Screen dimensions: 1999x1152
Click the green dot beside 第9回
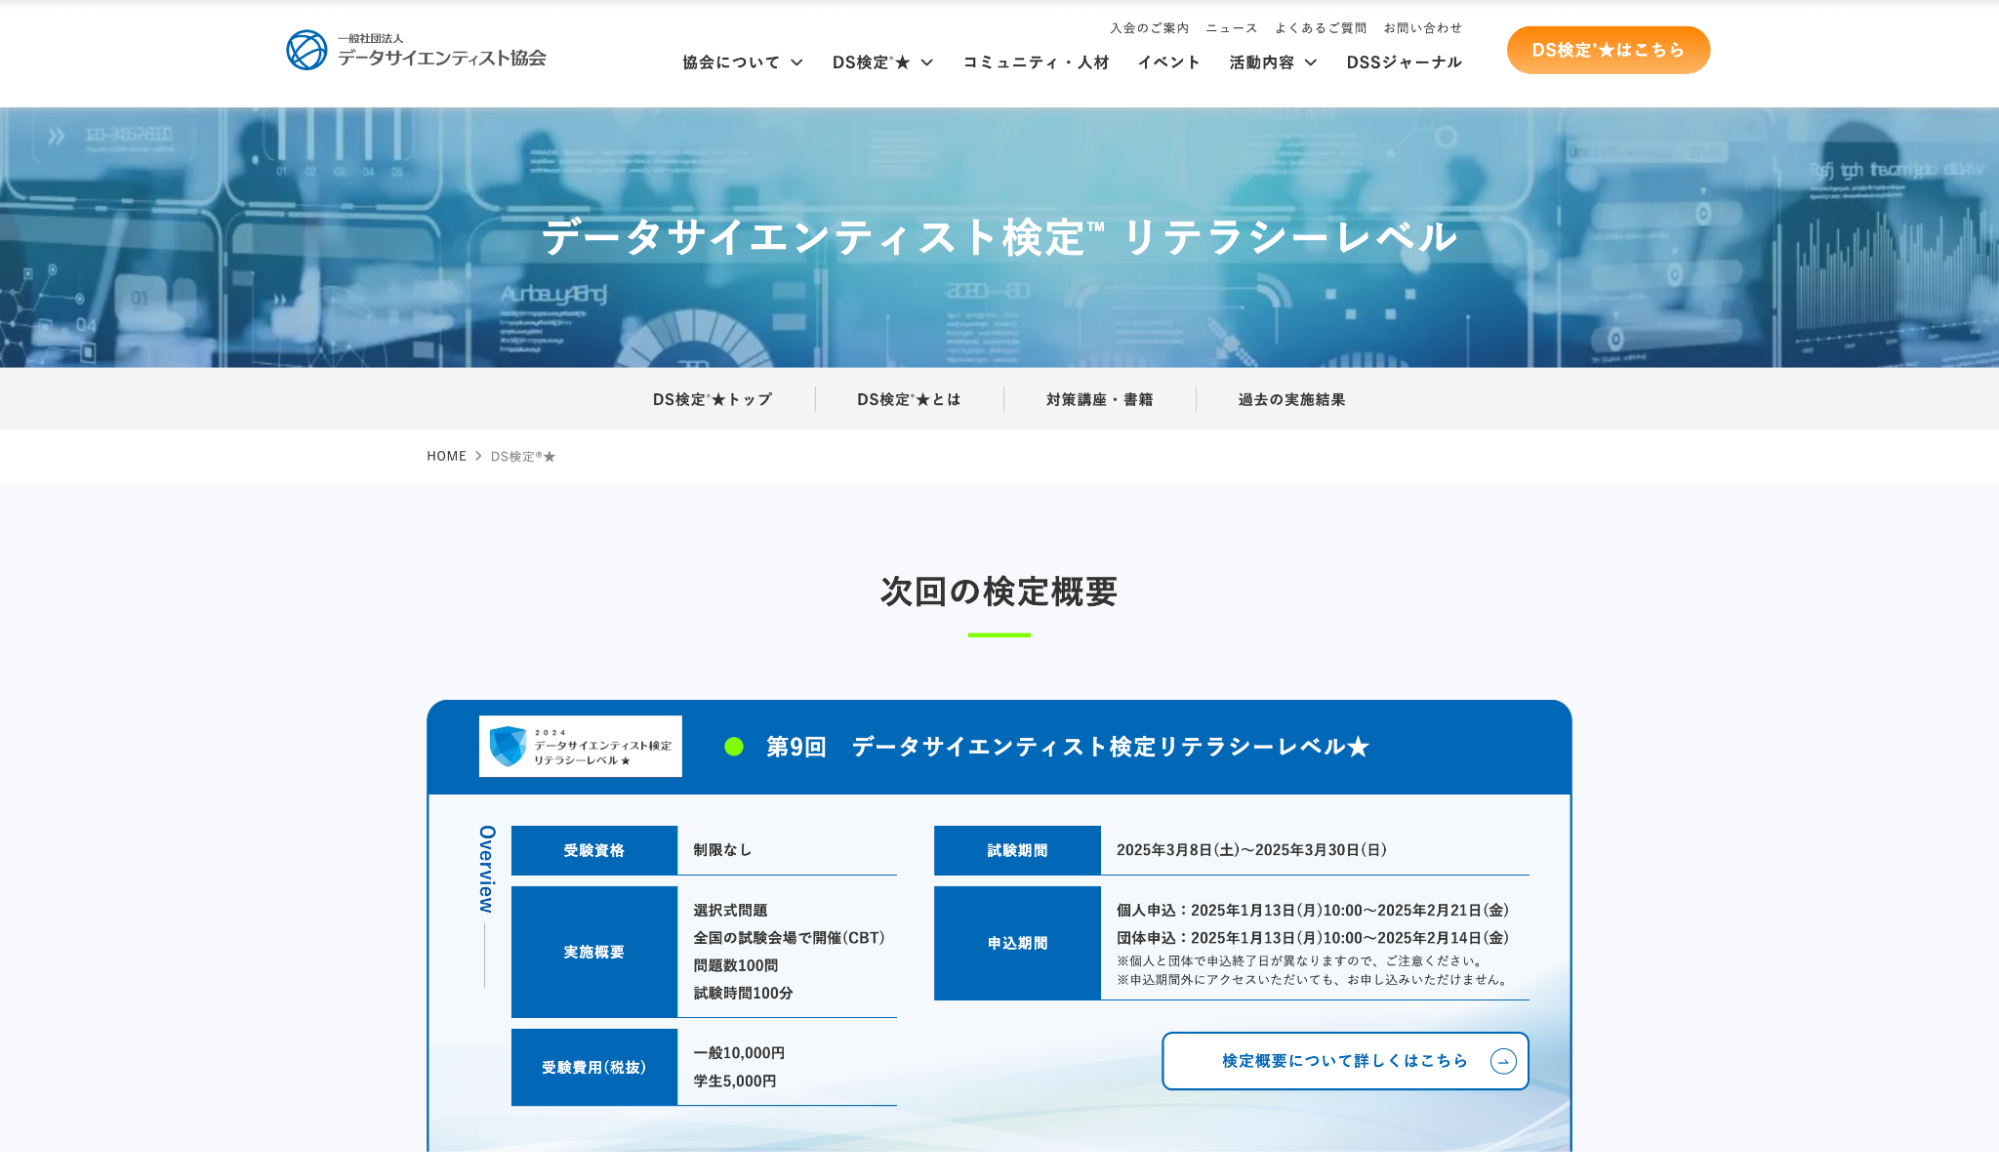coord(734,746)
